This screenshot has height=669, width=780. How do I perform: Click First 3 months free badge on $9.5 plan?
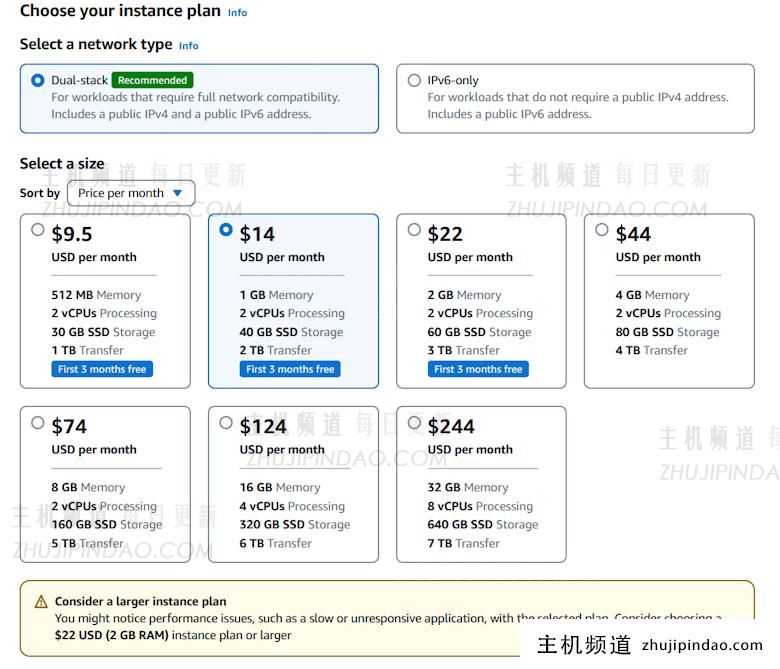[x=102, y=369]
